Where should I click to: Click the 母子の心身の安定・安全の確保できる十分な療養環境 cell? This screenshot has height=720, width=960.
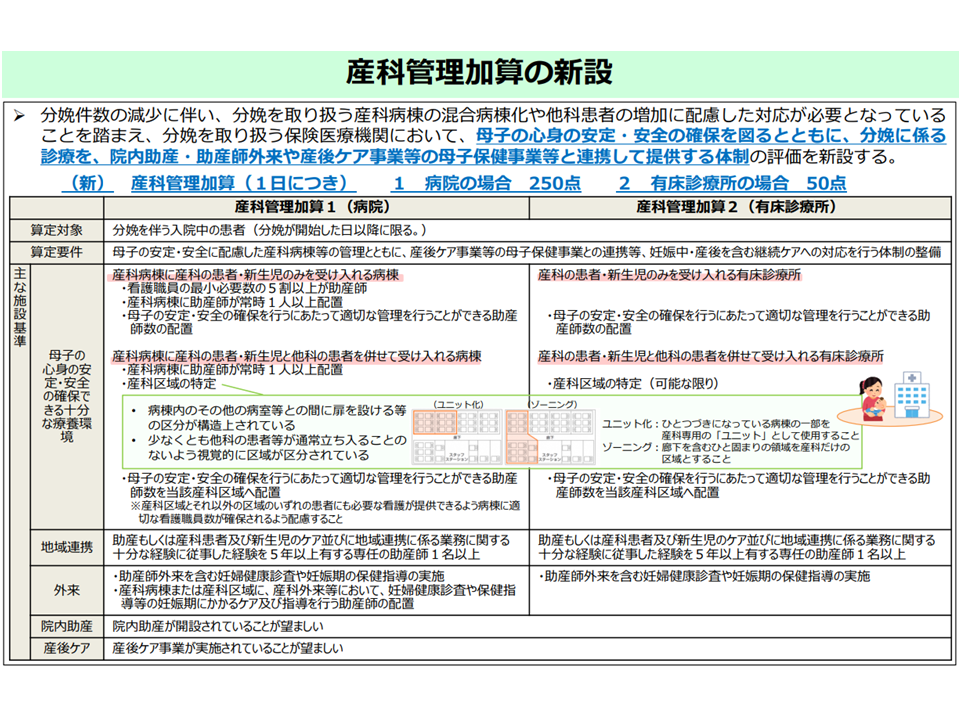(67, 396)
